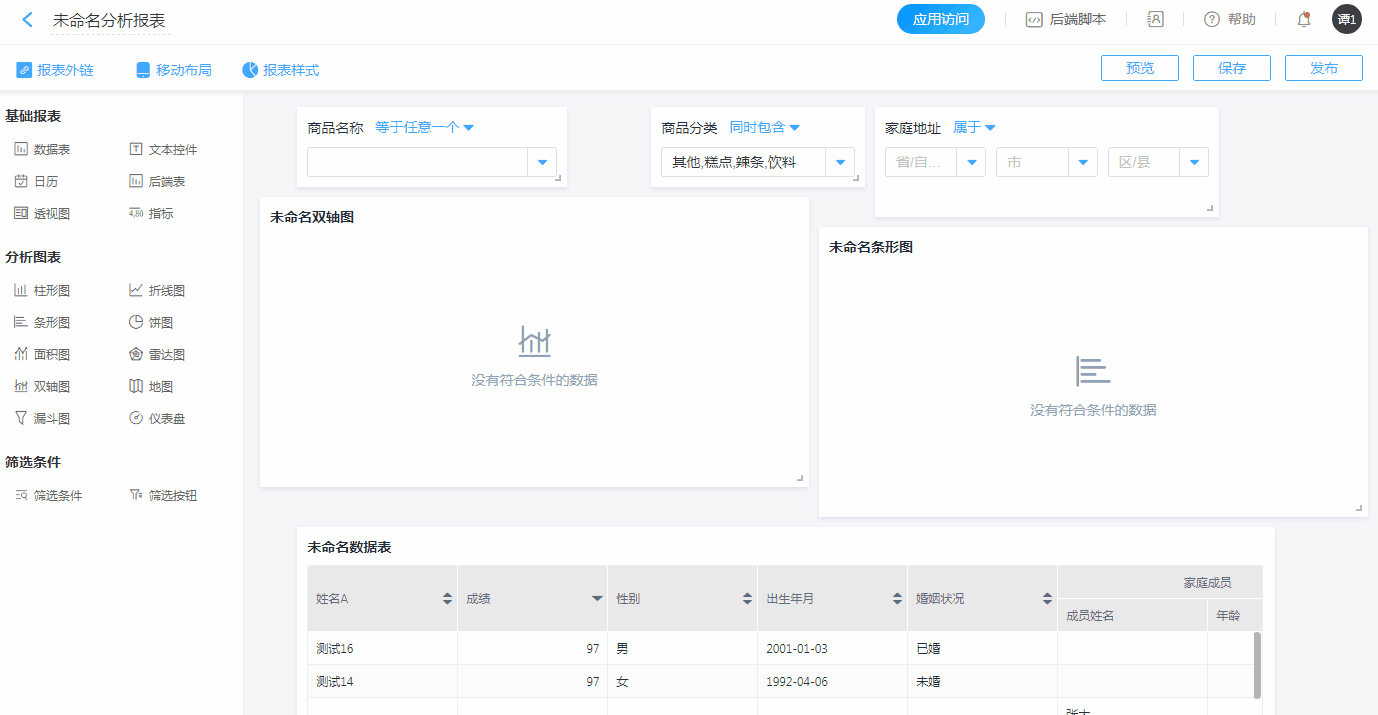Add a dashboard gauge (仪表盘) widget
This screenshot has width=1378, height=715.
click(x=157, y=419)
